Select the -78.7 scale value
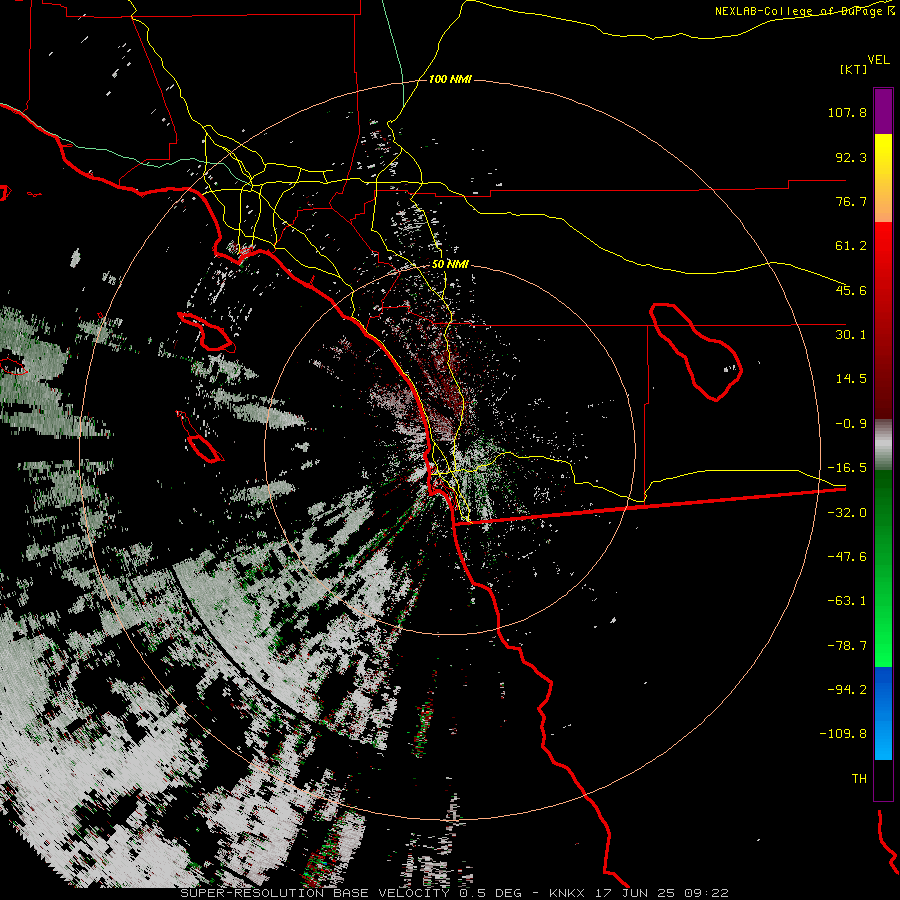 [x=847, y=646]
